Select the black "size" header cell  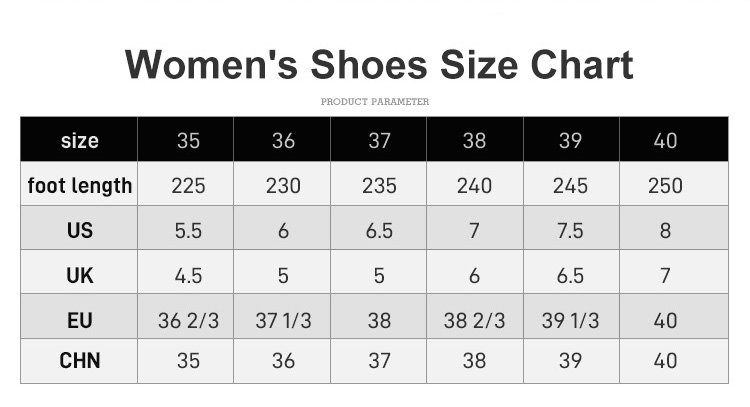80,140
